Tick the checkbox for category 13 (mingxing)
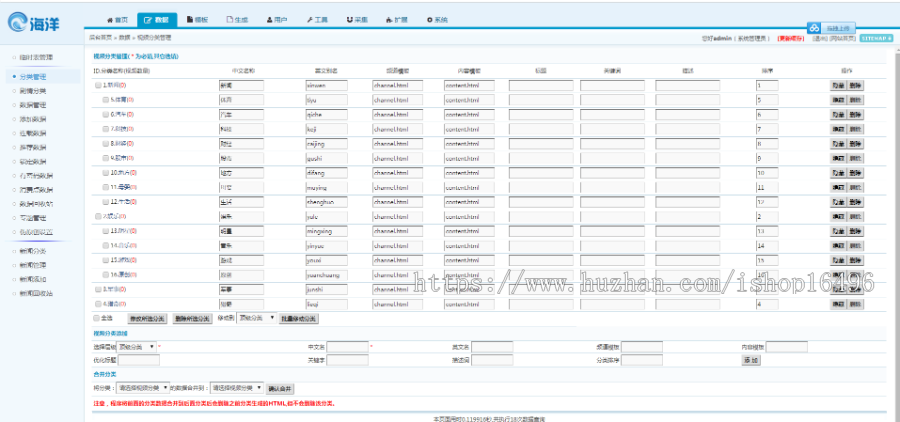The height and width of the screenshot is (422, 900). coord(106,231)
